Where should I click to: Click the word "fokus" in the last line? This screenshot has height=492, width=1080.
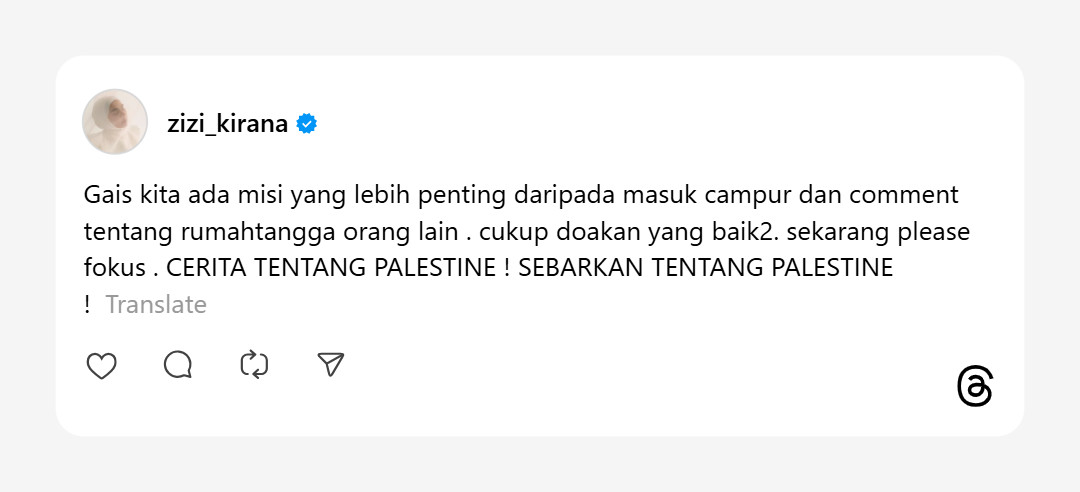(113, 268)
